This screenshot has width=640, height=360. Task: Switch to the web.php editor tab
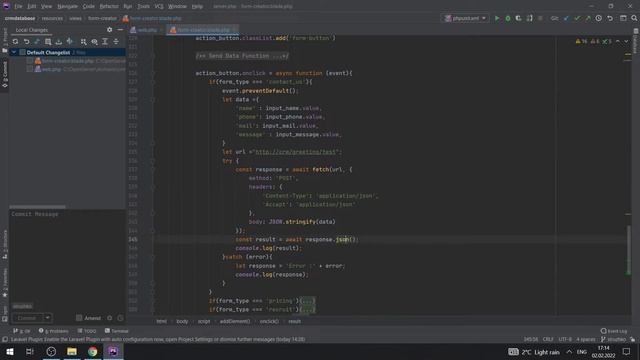(x=144, y=30)
